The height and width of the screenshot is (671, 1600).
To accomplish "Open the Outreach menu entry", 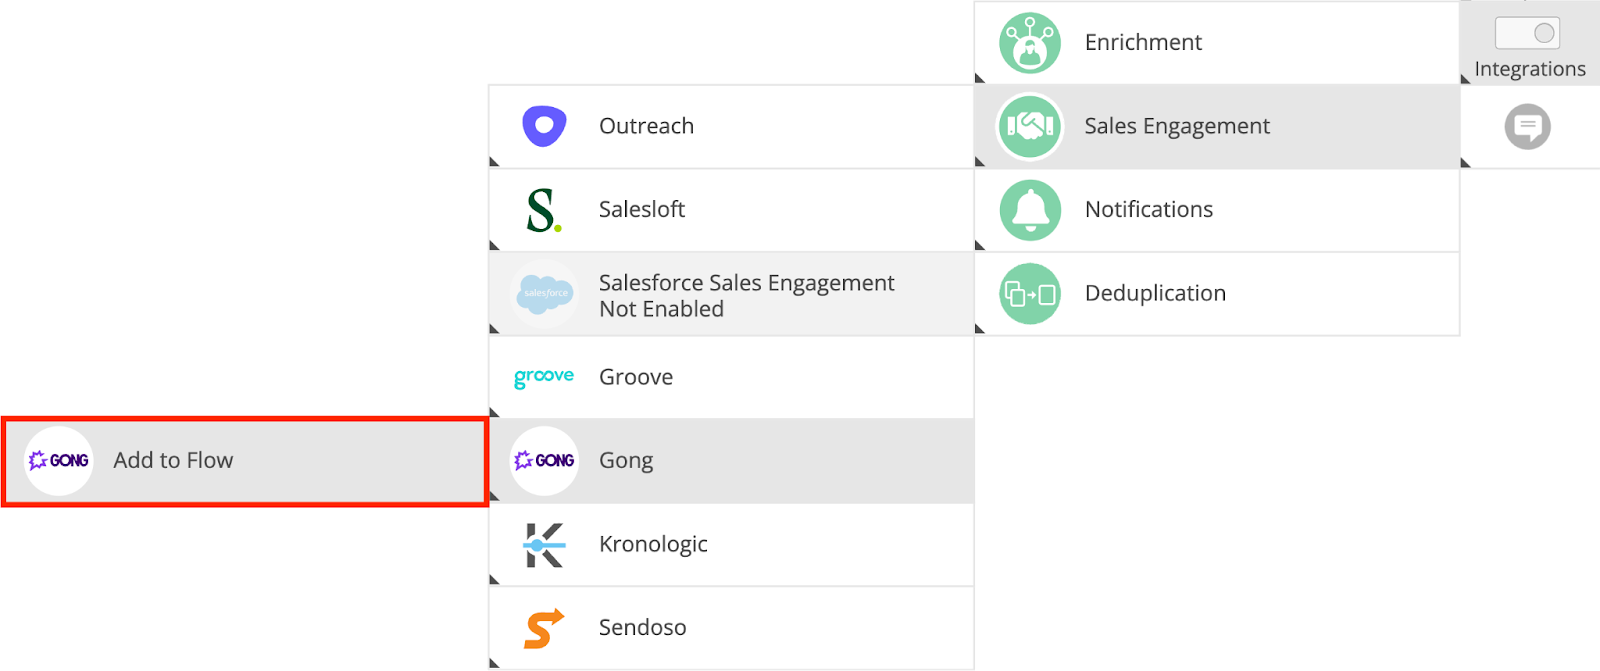I will pyautogui.click(x=731, y=126).
